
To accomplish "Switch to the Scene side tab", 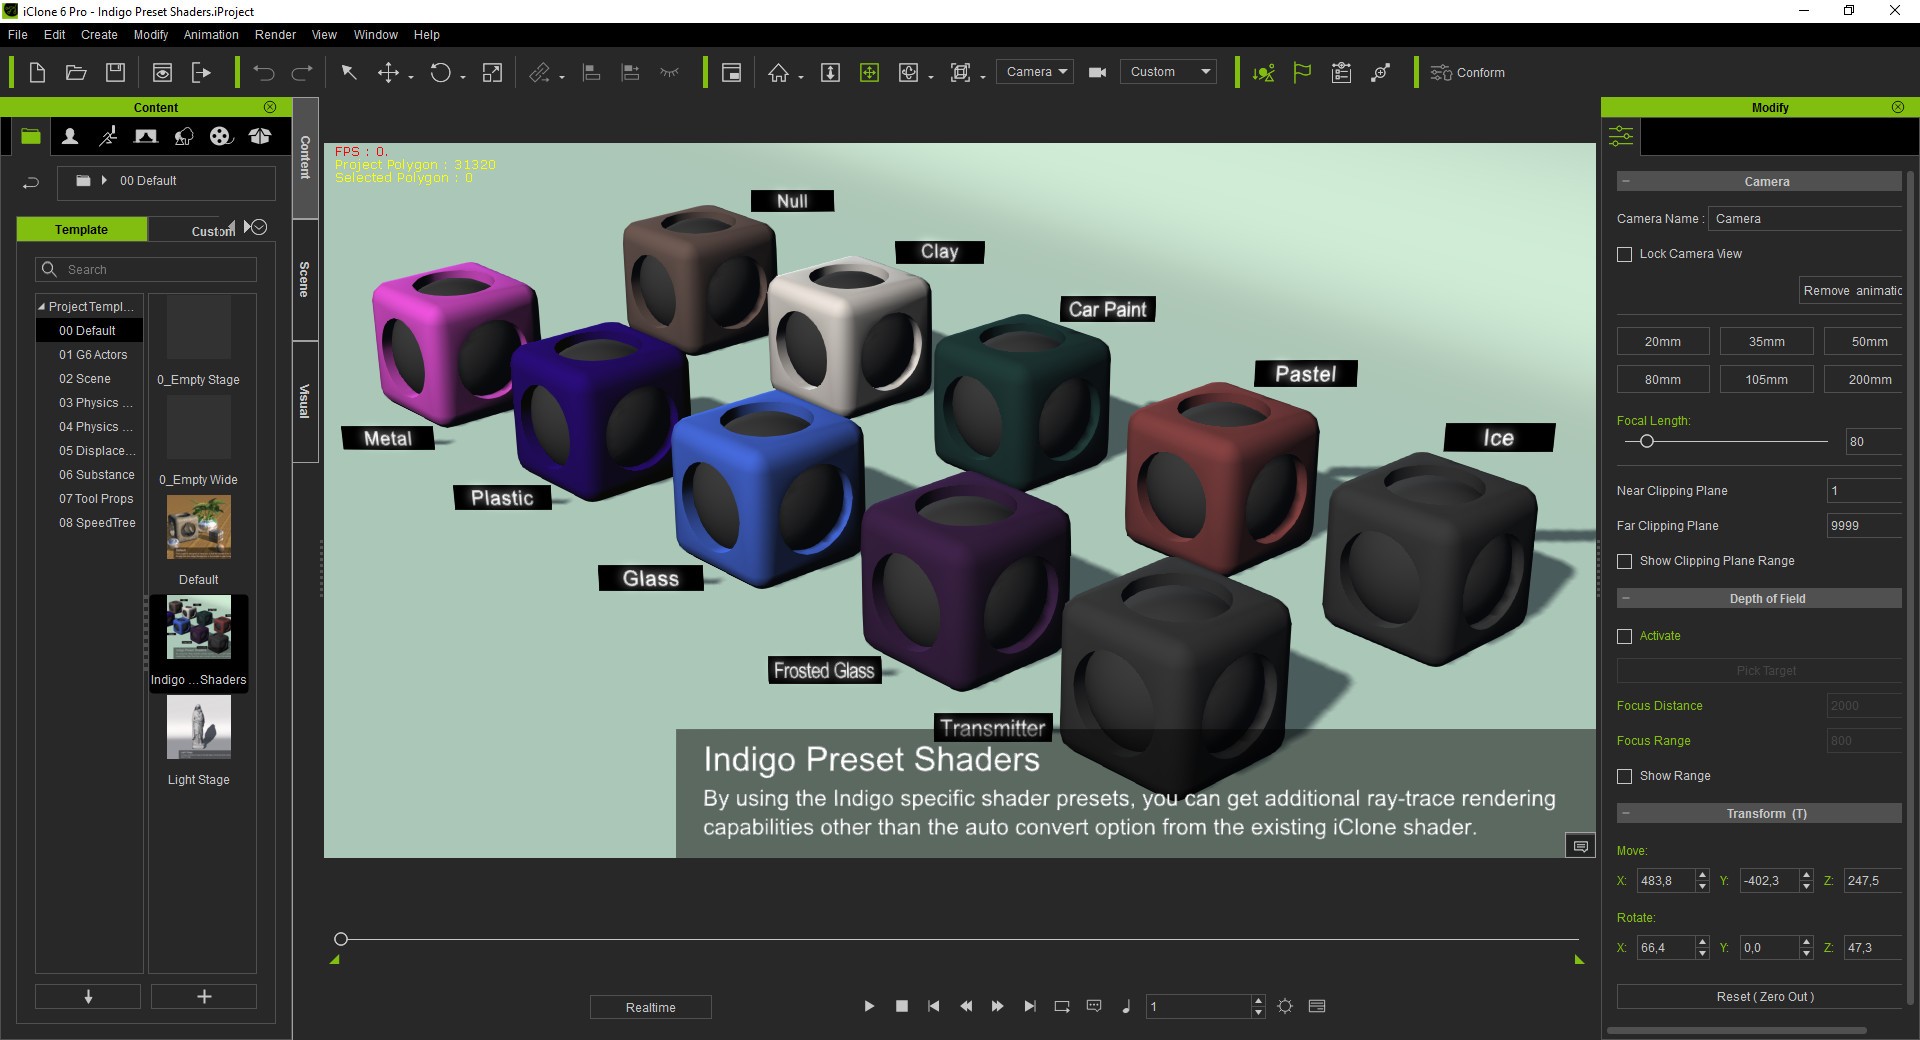I will point(305,280).
